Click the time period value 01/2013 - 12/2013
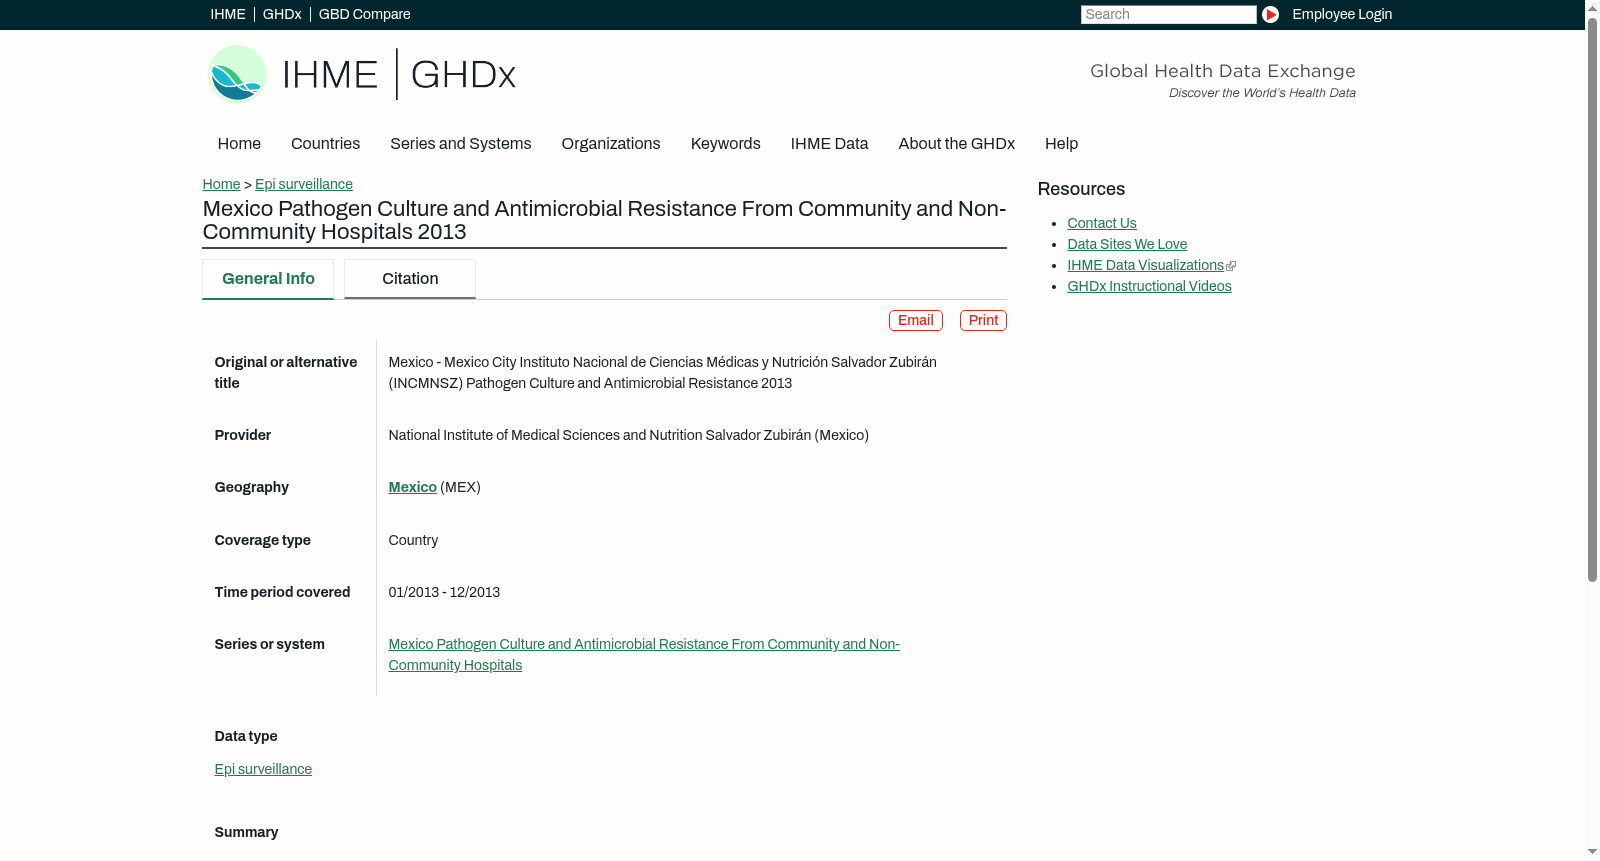1600x861 pixels. pos(444,592)
